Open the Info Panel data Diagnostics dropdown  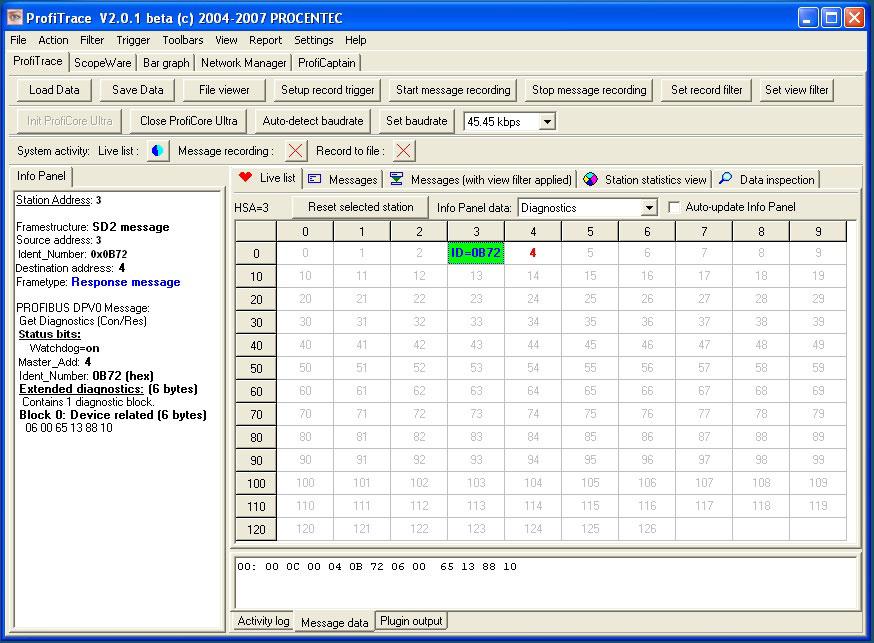pos(649,208)
